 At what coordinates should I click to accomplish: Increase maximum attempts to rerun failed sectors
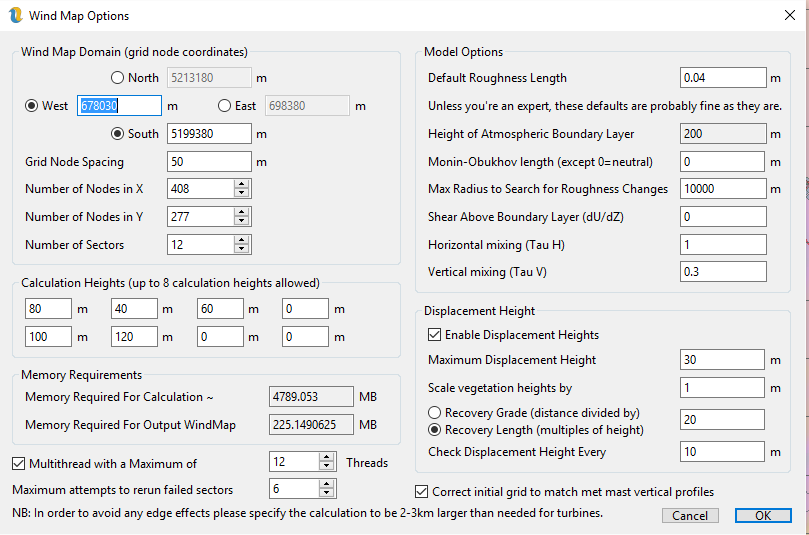pos(327,483)
